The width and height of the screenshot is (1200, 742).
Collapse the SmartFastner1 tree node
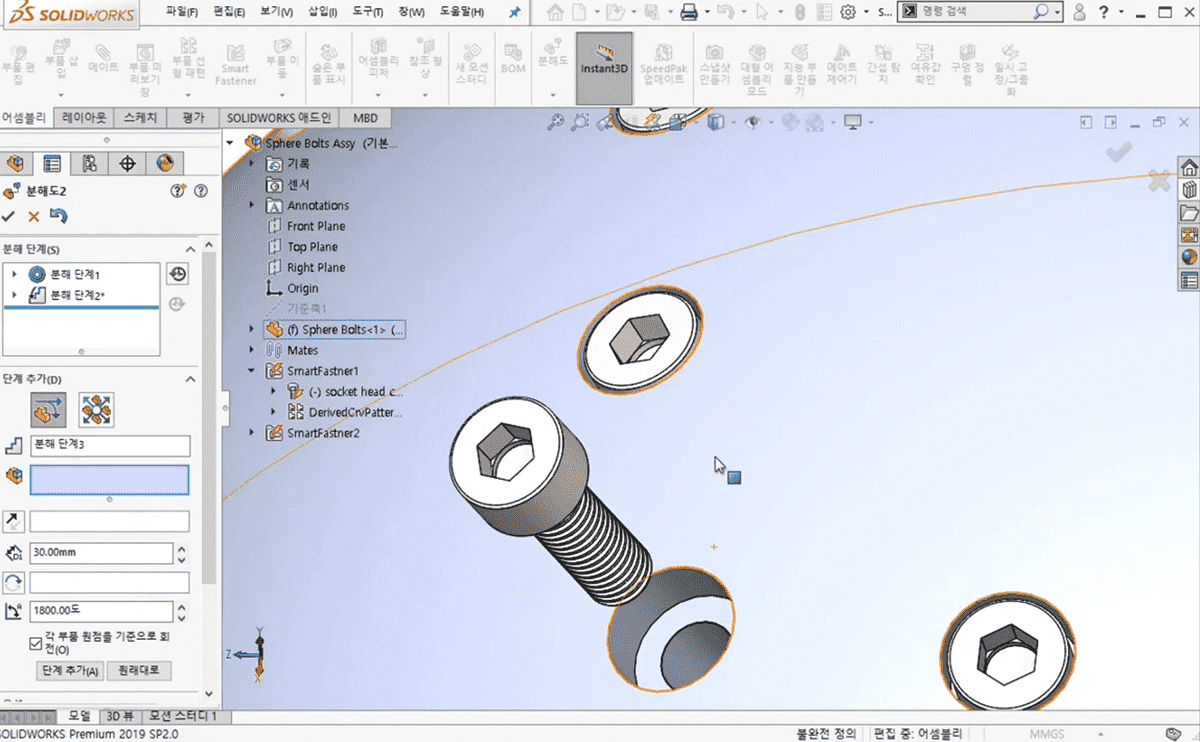point(252,371)
